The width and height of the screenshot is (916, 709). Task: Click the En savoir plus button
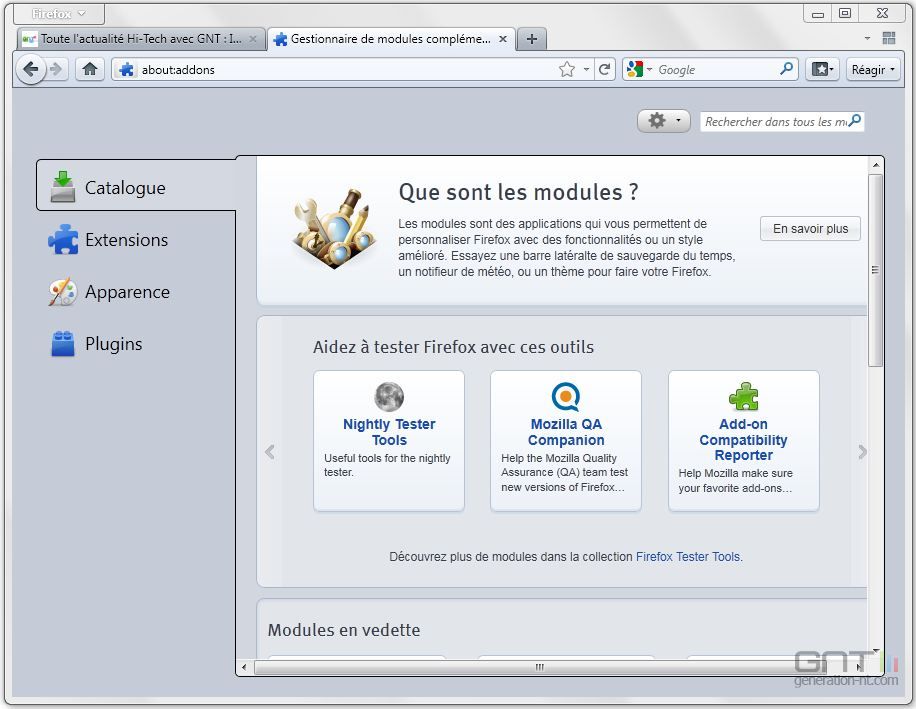tap(810, 228)
